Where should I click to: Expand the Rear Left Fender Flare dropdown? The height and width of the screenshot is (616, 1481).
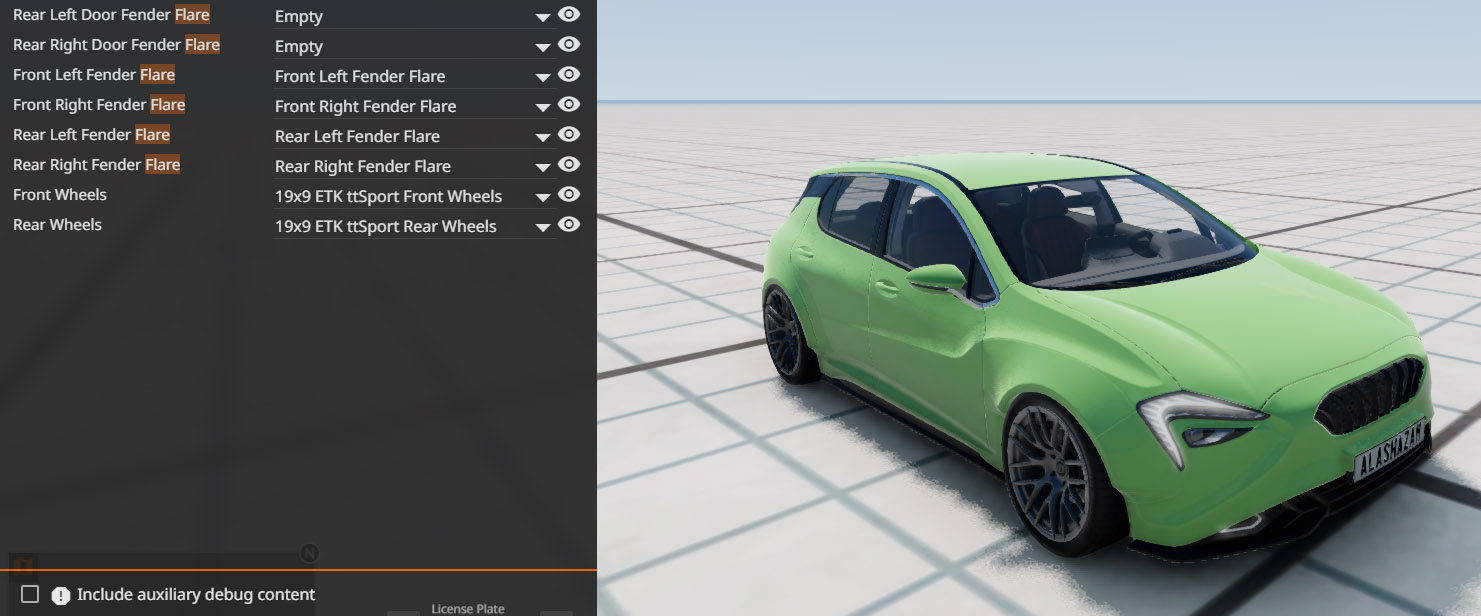pos(414,136)
